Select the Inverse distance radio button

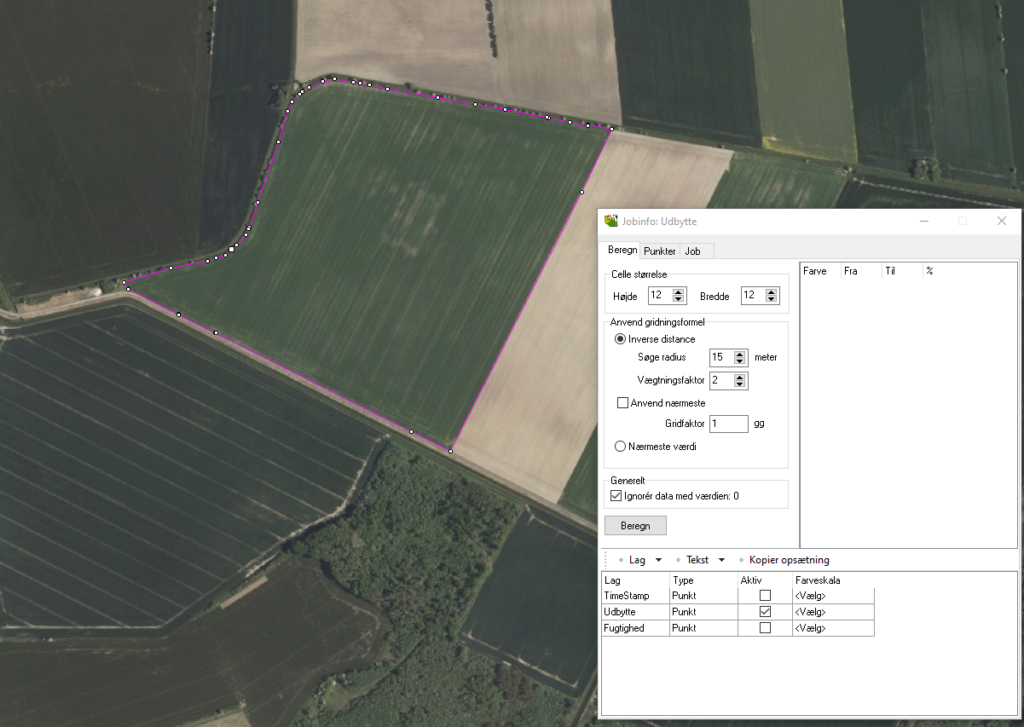click(x=620, y=339)
